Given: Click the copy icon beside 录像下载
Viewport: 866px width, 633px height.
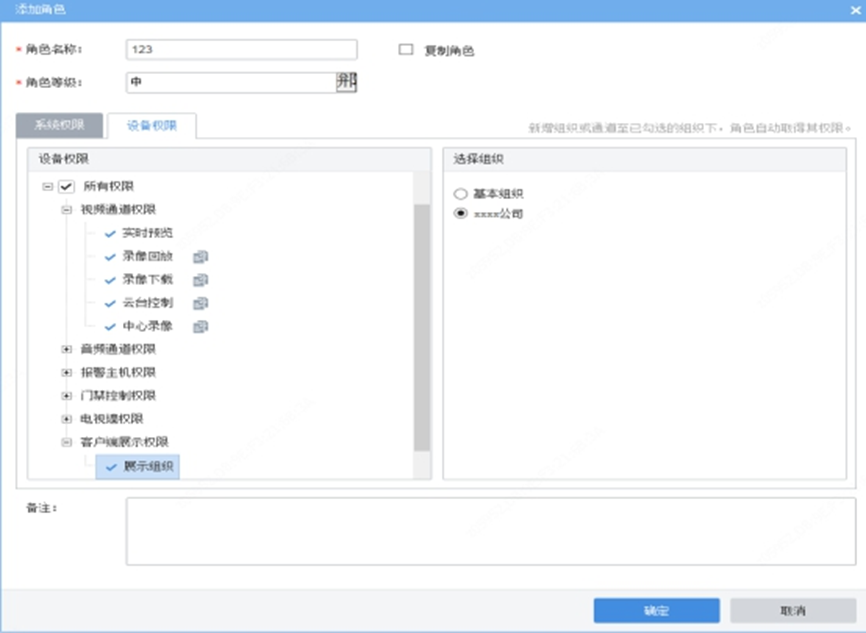Looking at the screenshot, I should [x=199, y=280].
